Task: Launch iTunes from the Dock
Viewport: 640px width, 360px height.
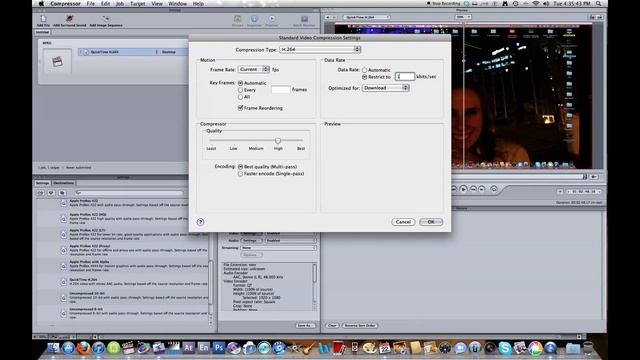Action: [98, 348]
